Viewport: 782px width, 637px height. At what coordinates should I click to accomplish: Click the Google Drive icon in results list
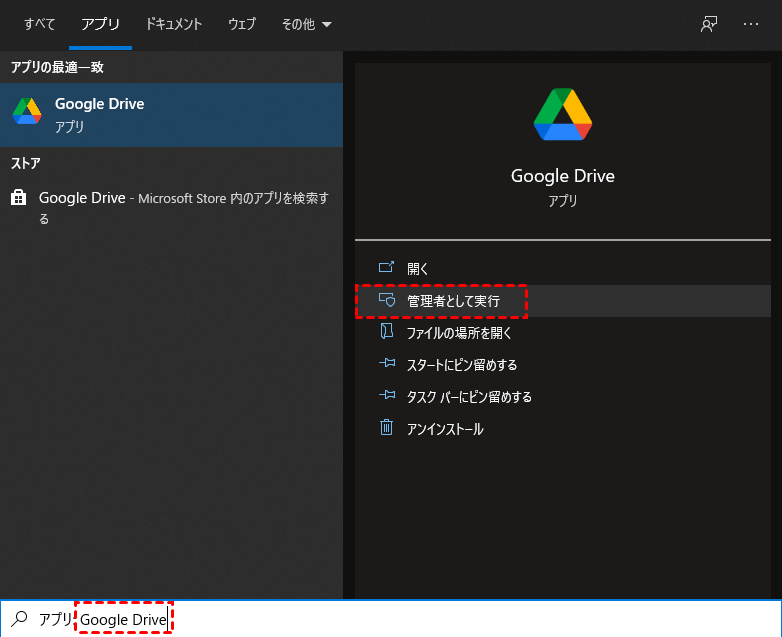coord(27,111)
